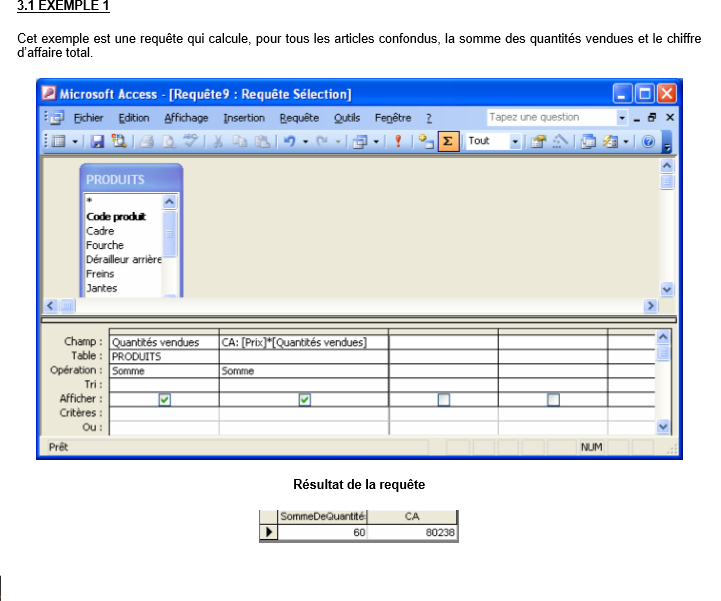Click the 'Tapez une question' input box

pos(552,117)
